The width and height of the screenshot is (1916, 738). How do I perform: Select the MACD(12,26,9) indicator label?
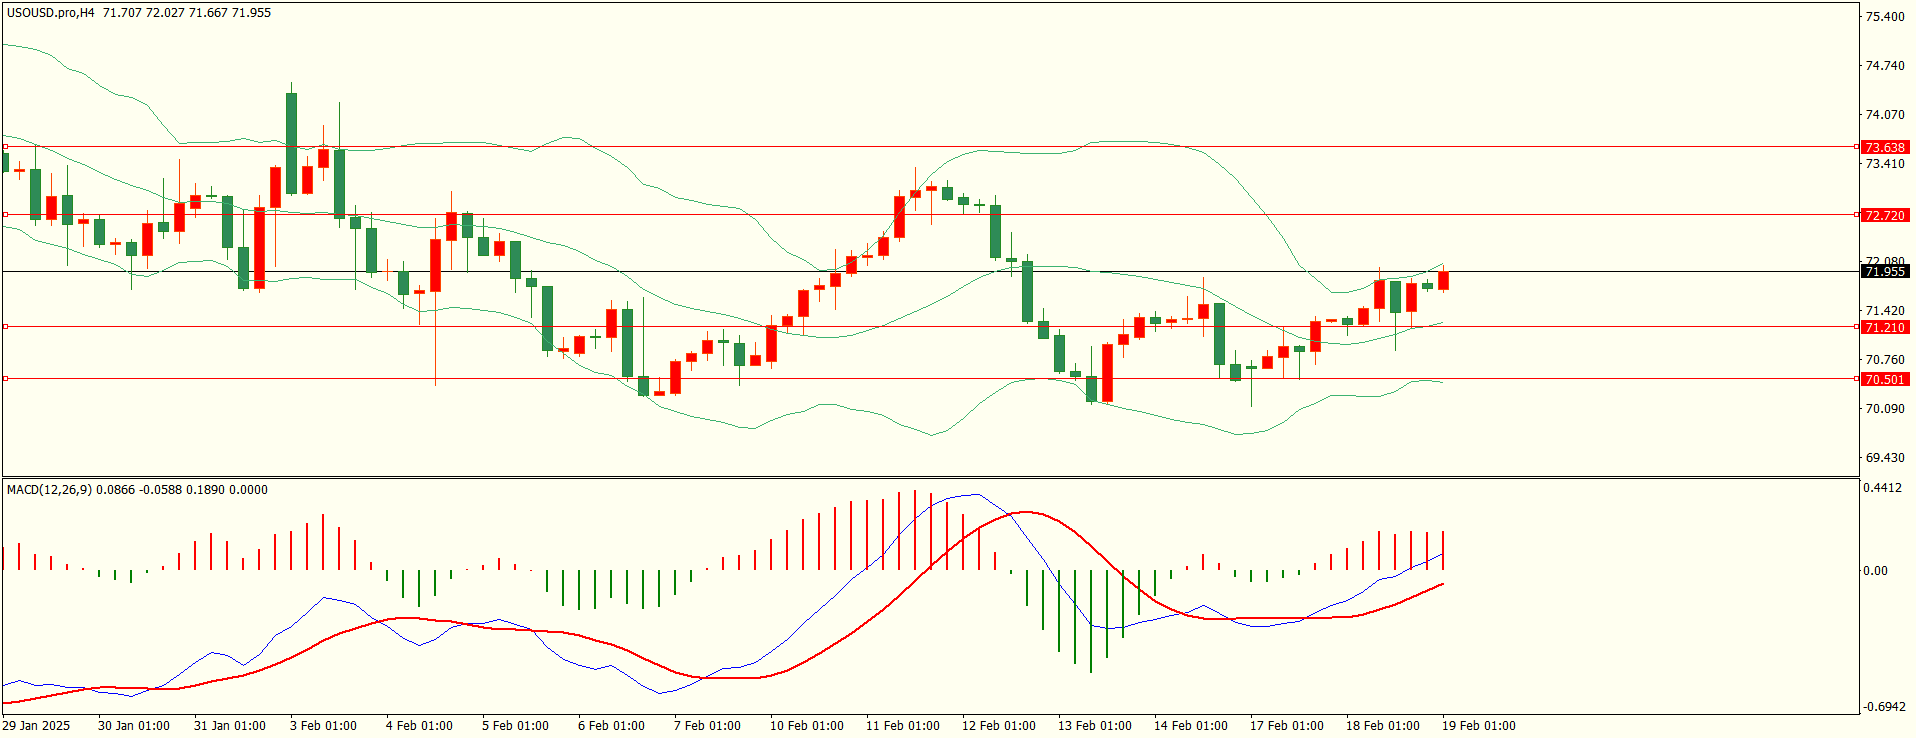49,490
